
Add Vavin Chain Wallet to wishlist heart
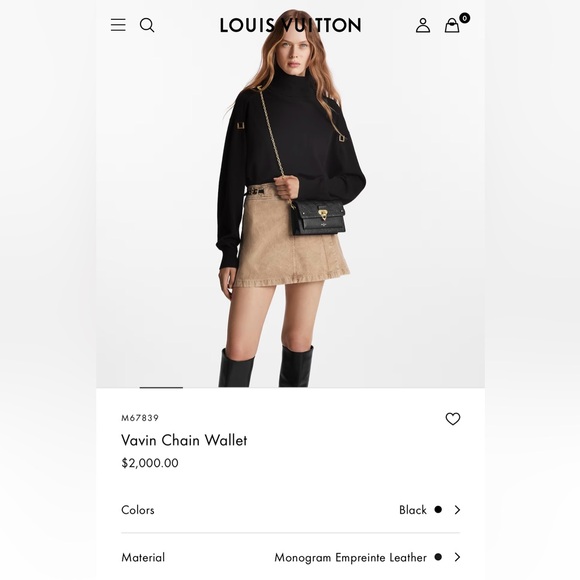(x=453, y=419)
